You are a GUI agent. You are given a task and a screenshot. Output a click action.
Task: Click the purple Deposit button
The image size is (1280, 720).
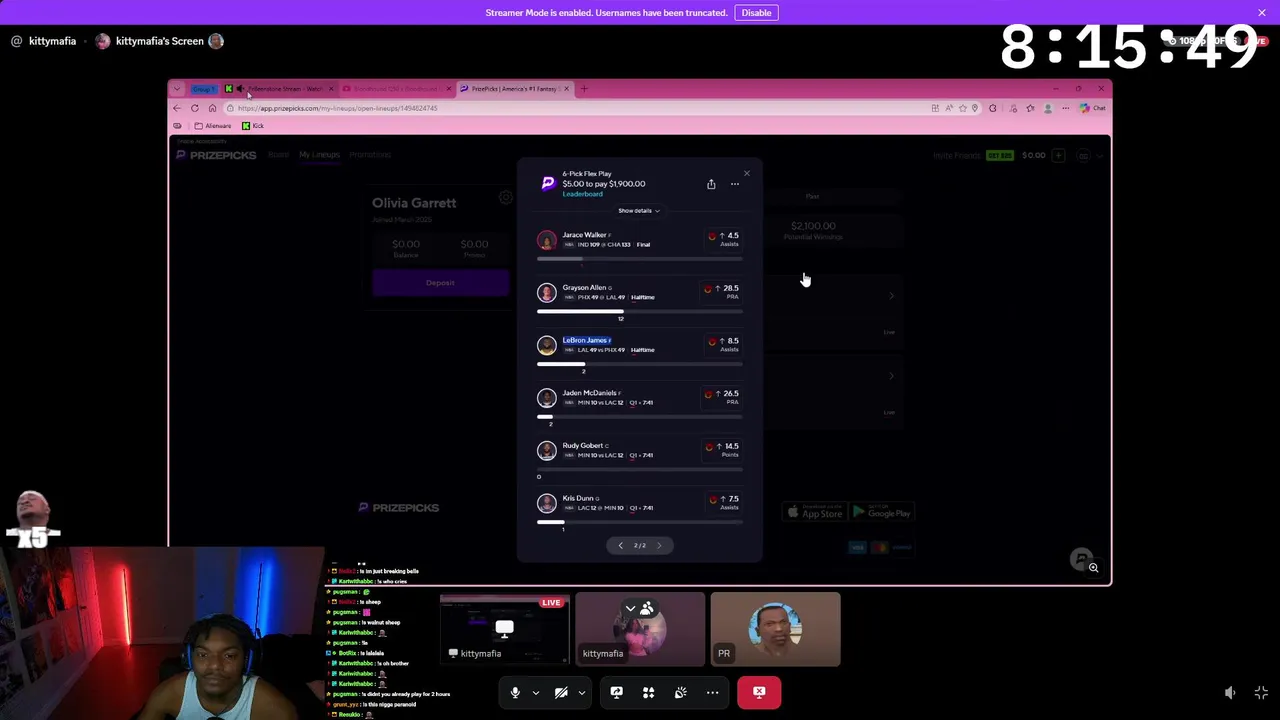[440, 283]
